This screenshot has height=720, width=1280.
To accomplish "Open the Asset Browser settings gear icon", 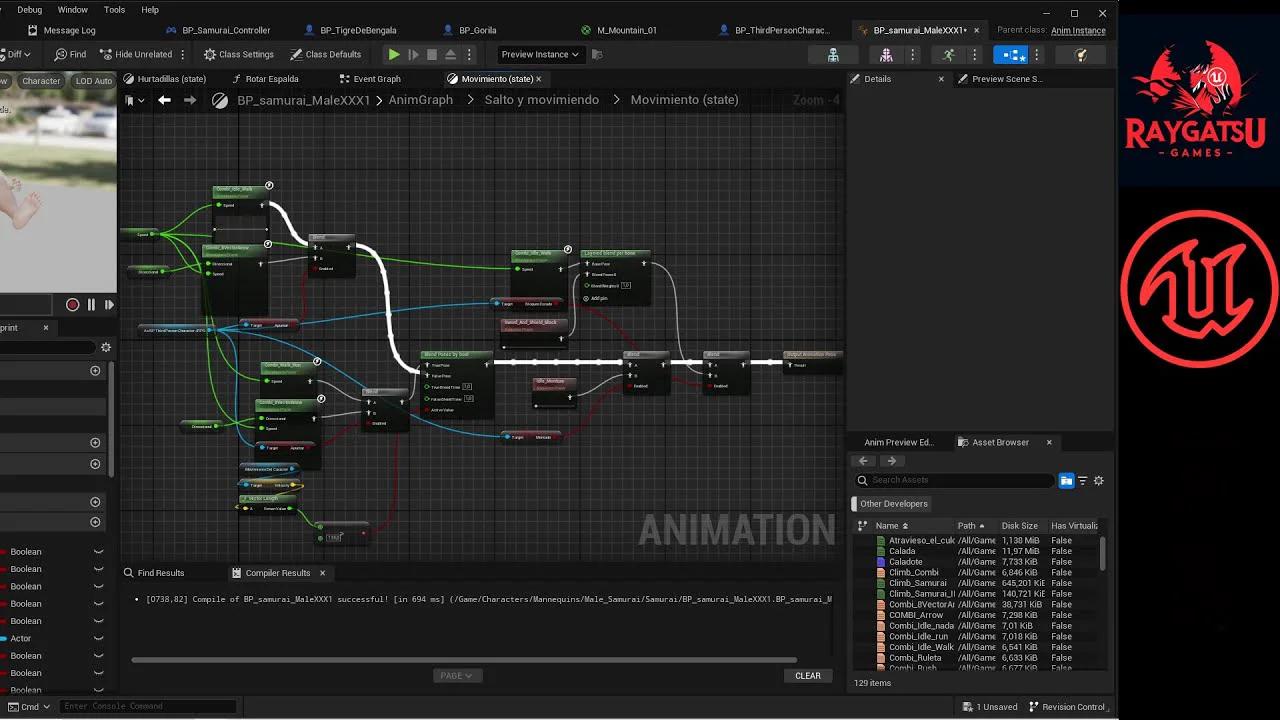I will (1098, 480).
